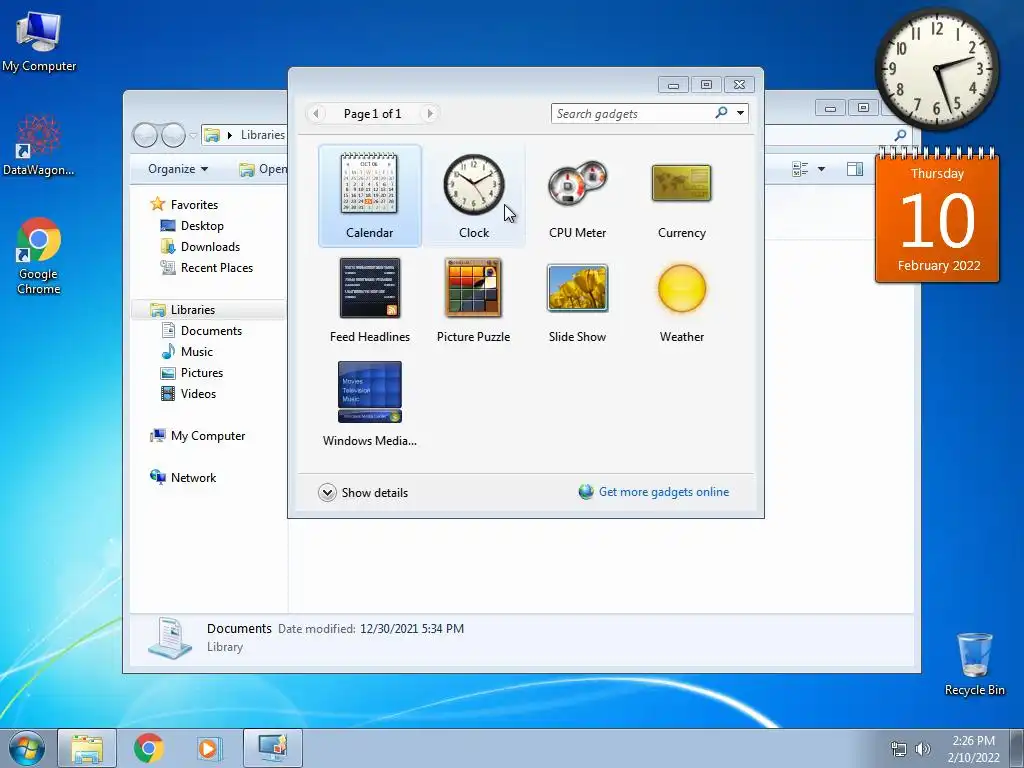
Task: Open the Recycle Bin
Action: pyautogui.click(x=974, y=664)
